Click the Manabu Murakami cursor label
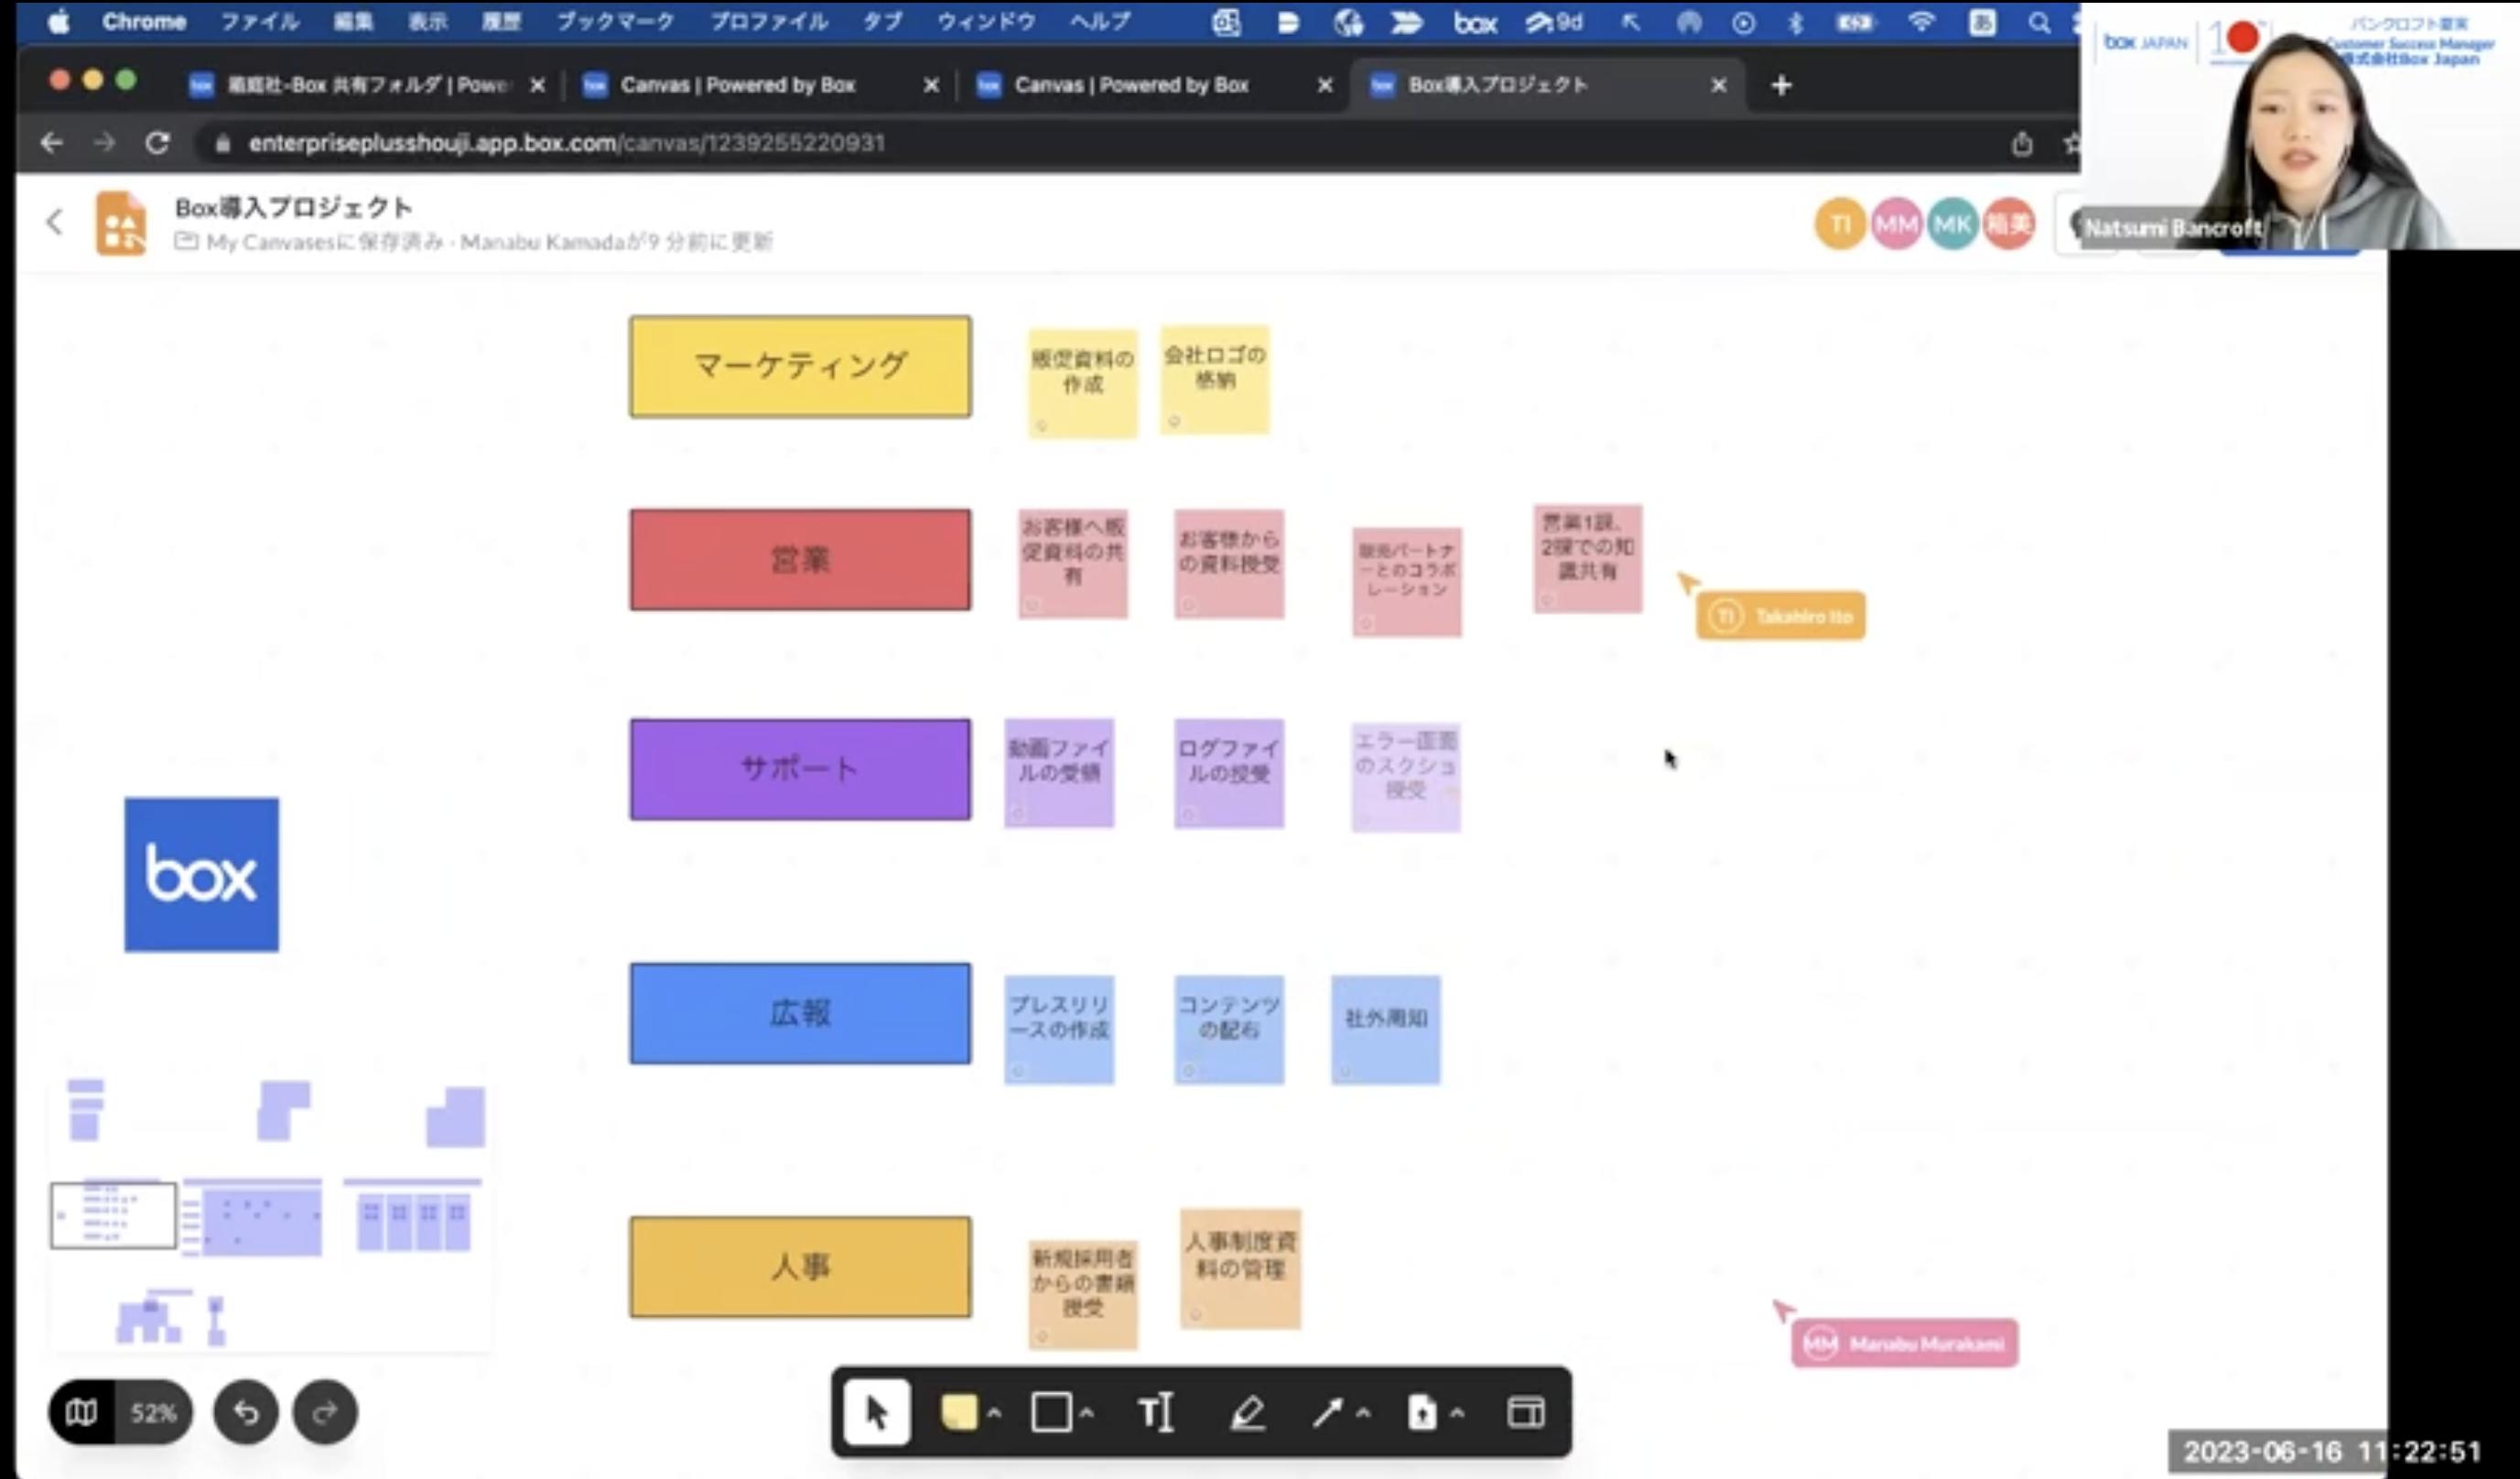This screenshot has width=2520, height=1479. (x=1904, y=1343)
